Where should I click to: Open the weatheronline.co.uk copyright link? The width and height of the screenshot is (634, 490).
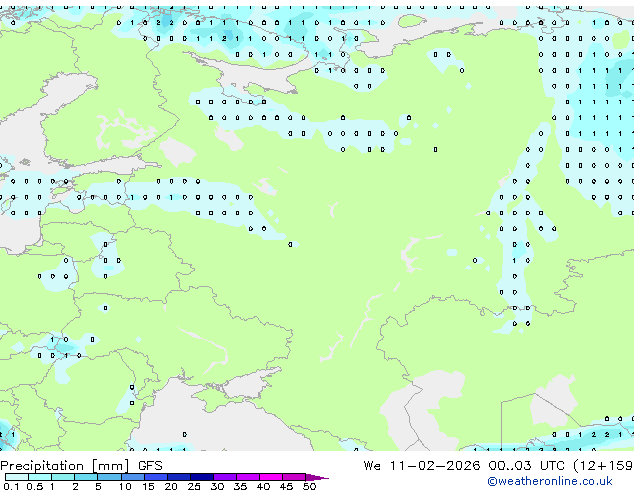tap(549, 481)
